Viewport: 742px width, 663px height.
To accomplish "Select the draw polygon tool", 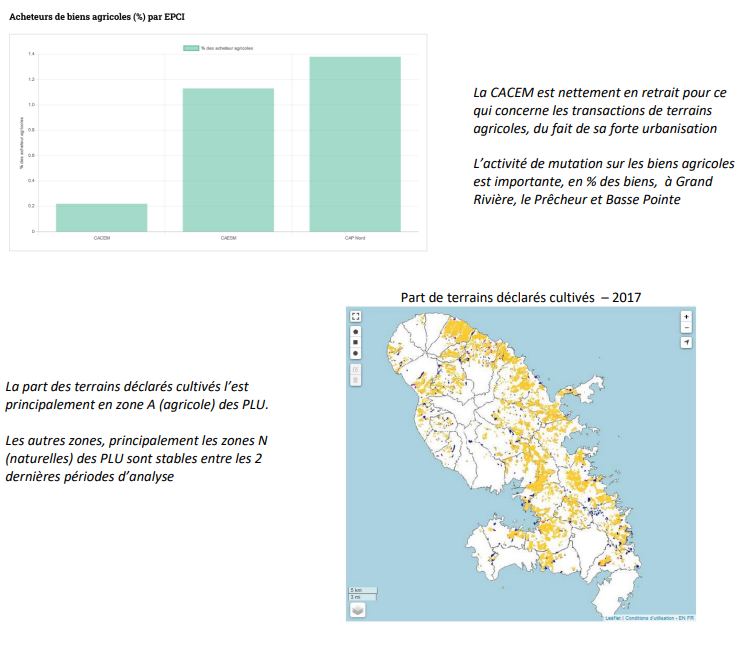I will (x=357, y=332).
